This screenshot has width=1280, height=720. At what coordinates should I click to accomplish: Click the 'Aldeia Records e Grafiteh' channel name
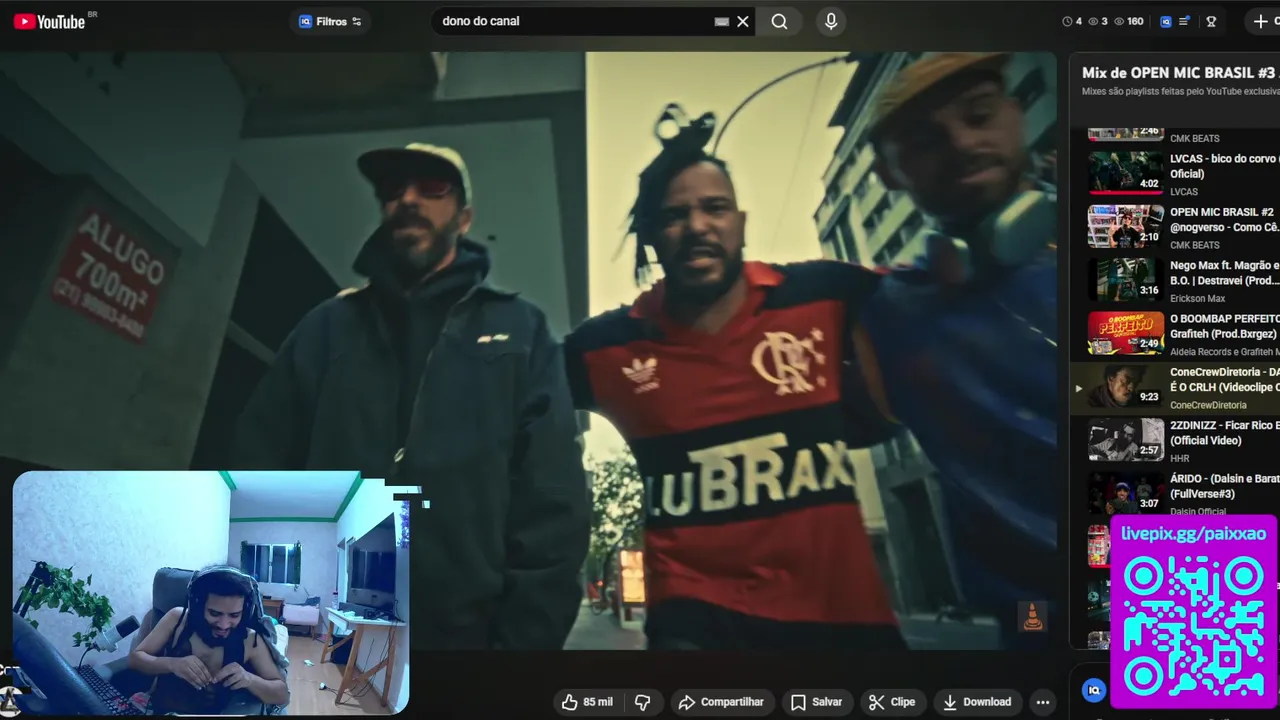click(1224, 352)
